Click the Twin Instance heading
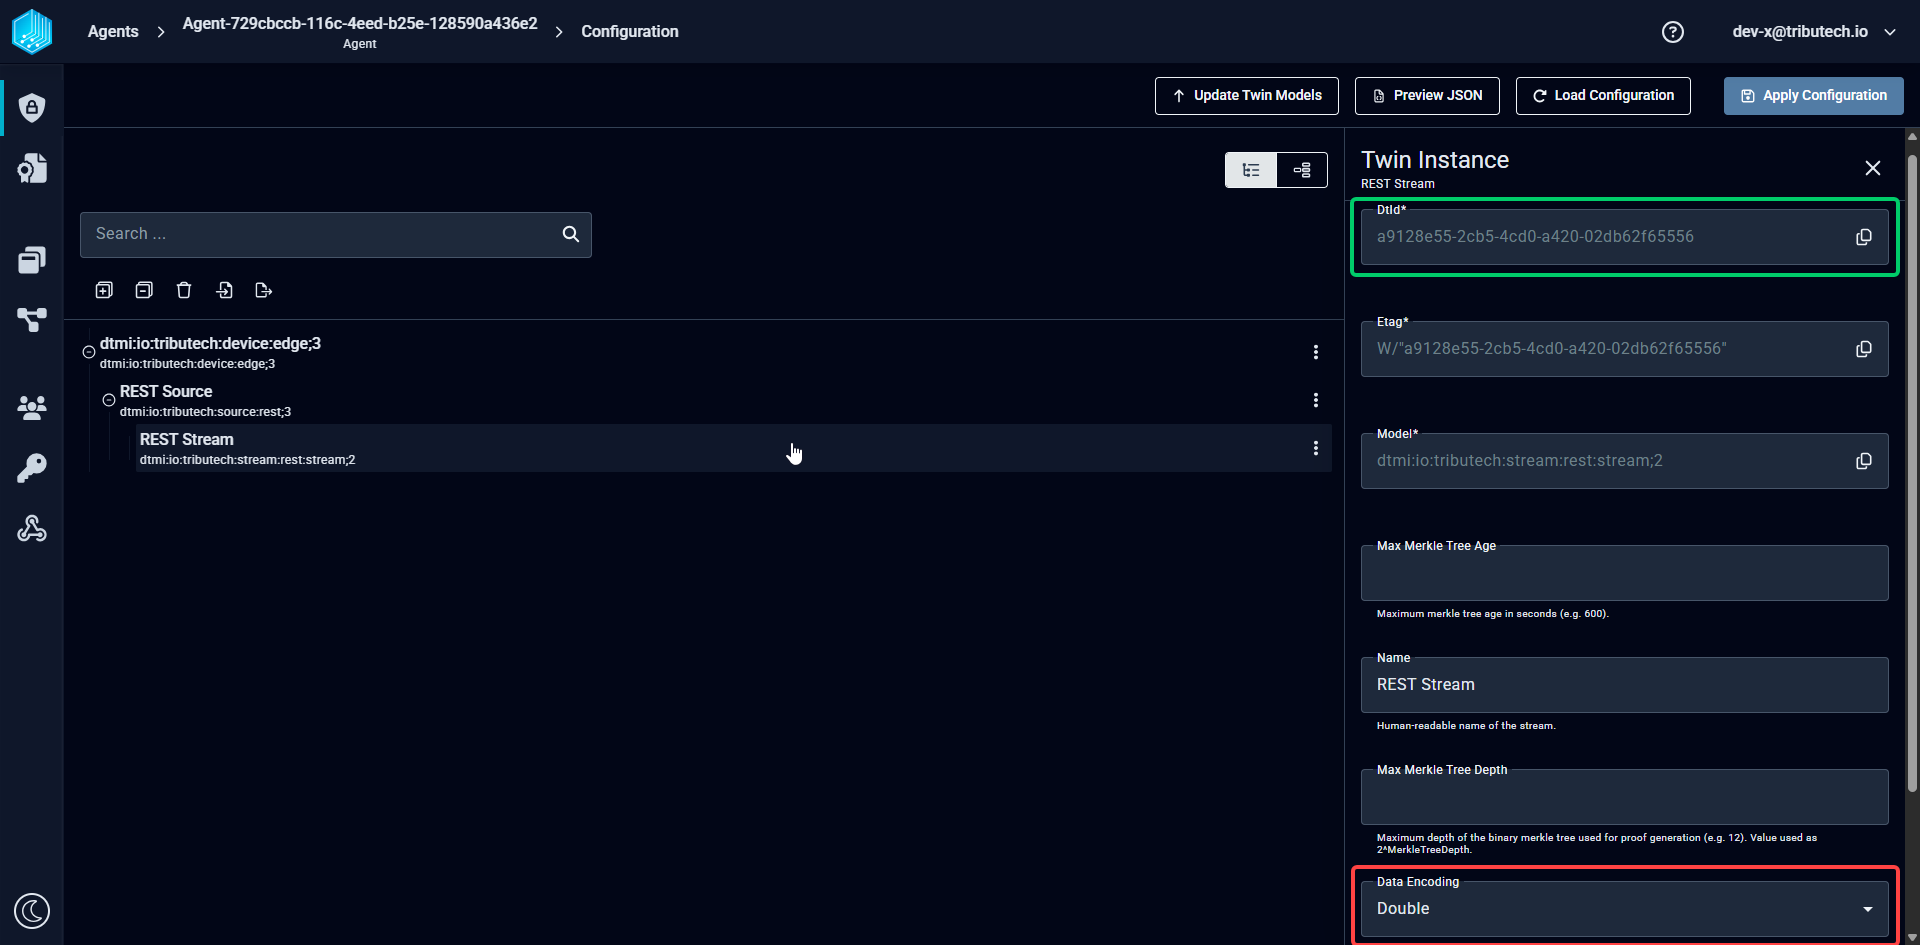The height and width of the screenshot is (945, 1920). 1435,160
